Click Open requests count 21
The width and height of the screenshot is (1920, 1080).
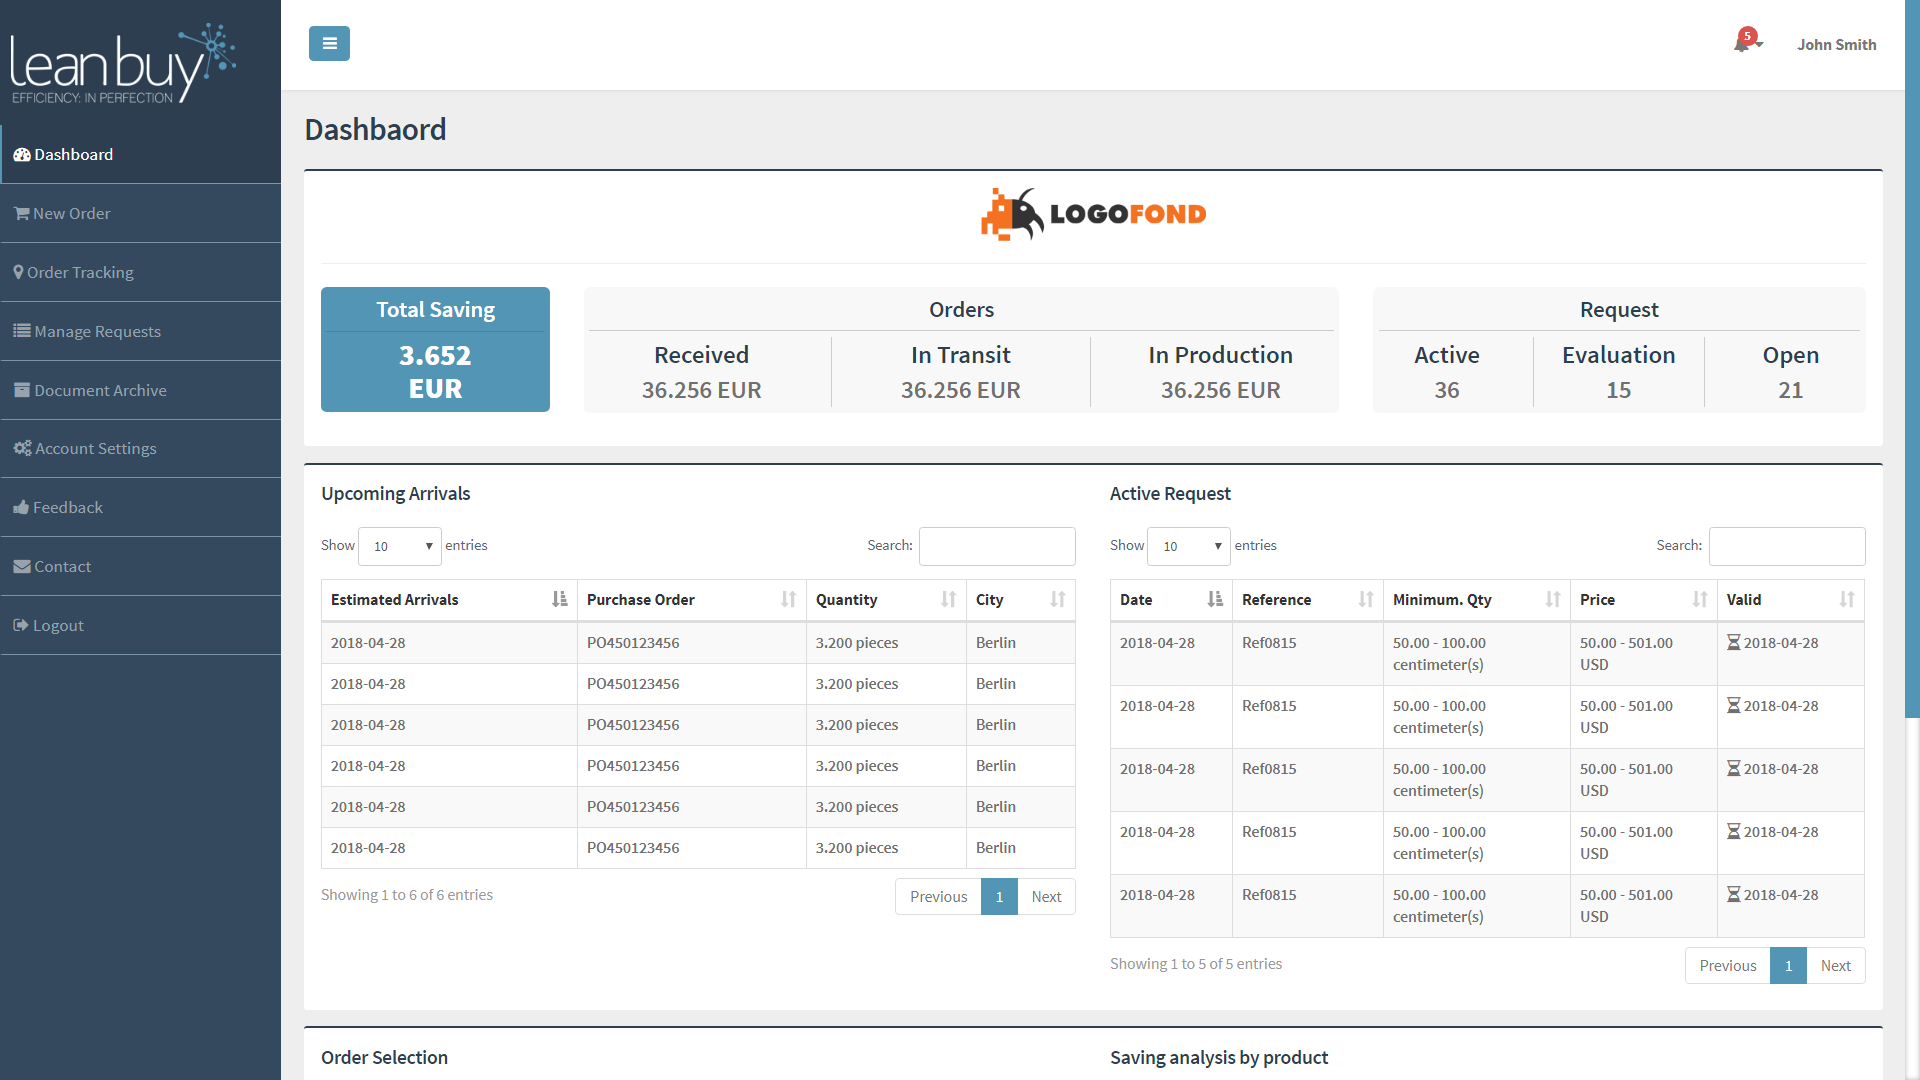coord(1790,390)
